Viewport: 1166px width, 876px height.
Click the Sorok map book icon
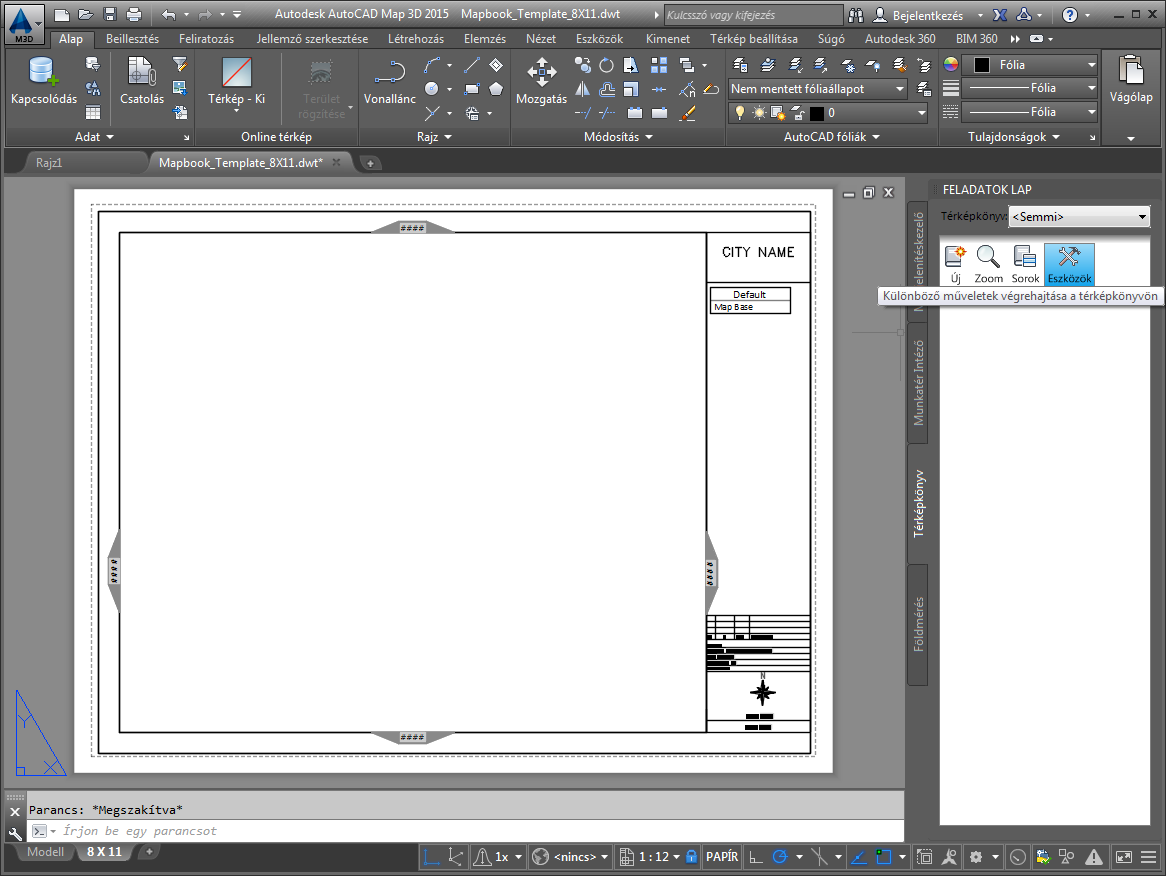(1025, 264)
